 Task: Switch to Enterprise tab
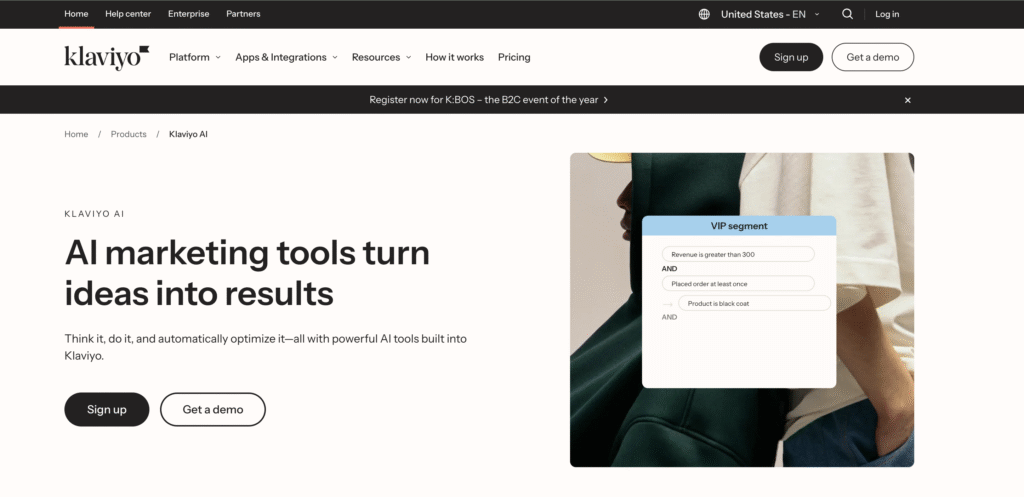coord(189,14)
